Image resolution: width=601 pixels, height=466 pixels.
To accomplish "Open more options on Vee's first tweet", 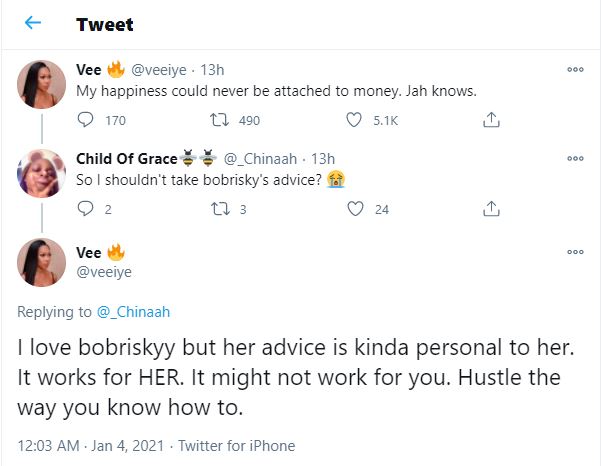I will pyautogui.click(x=575, y=70).
